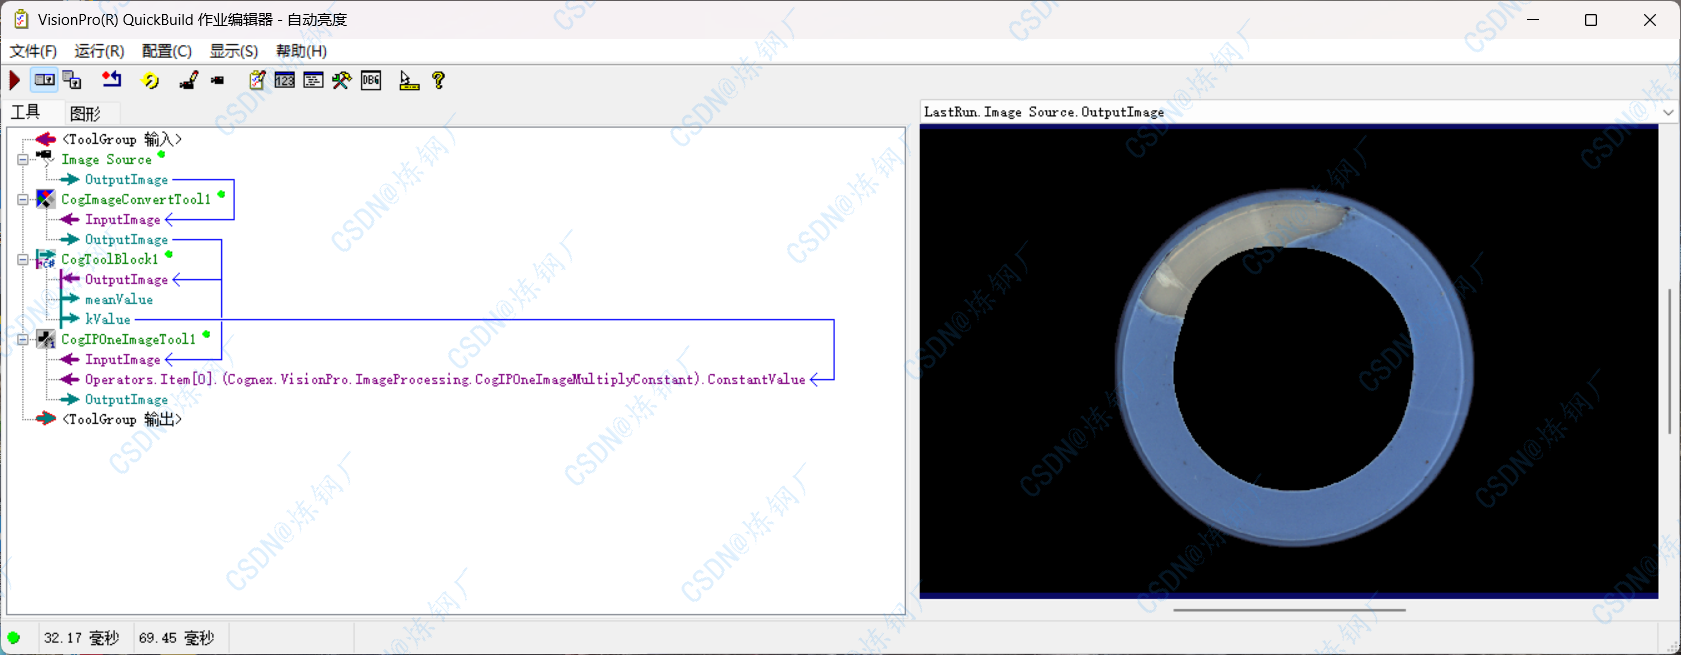Screen dimensions: 1681x655
Task: Open the 显示(S) menu
Action: tap(234, 51)
